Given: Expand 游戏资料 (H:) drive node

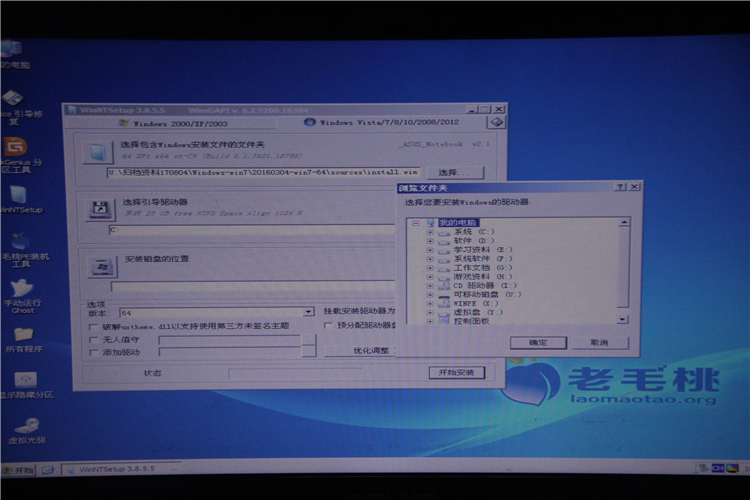Looking at the screenshot, I should pos(430,277).
